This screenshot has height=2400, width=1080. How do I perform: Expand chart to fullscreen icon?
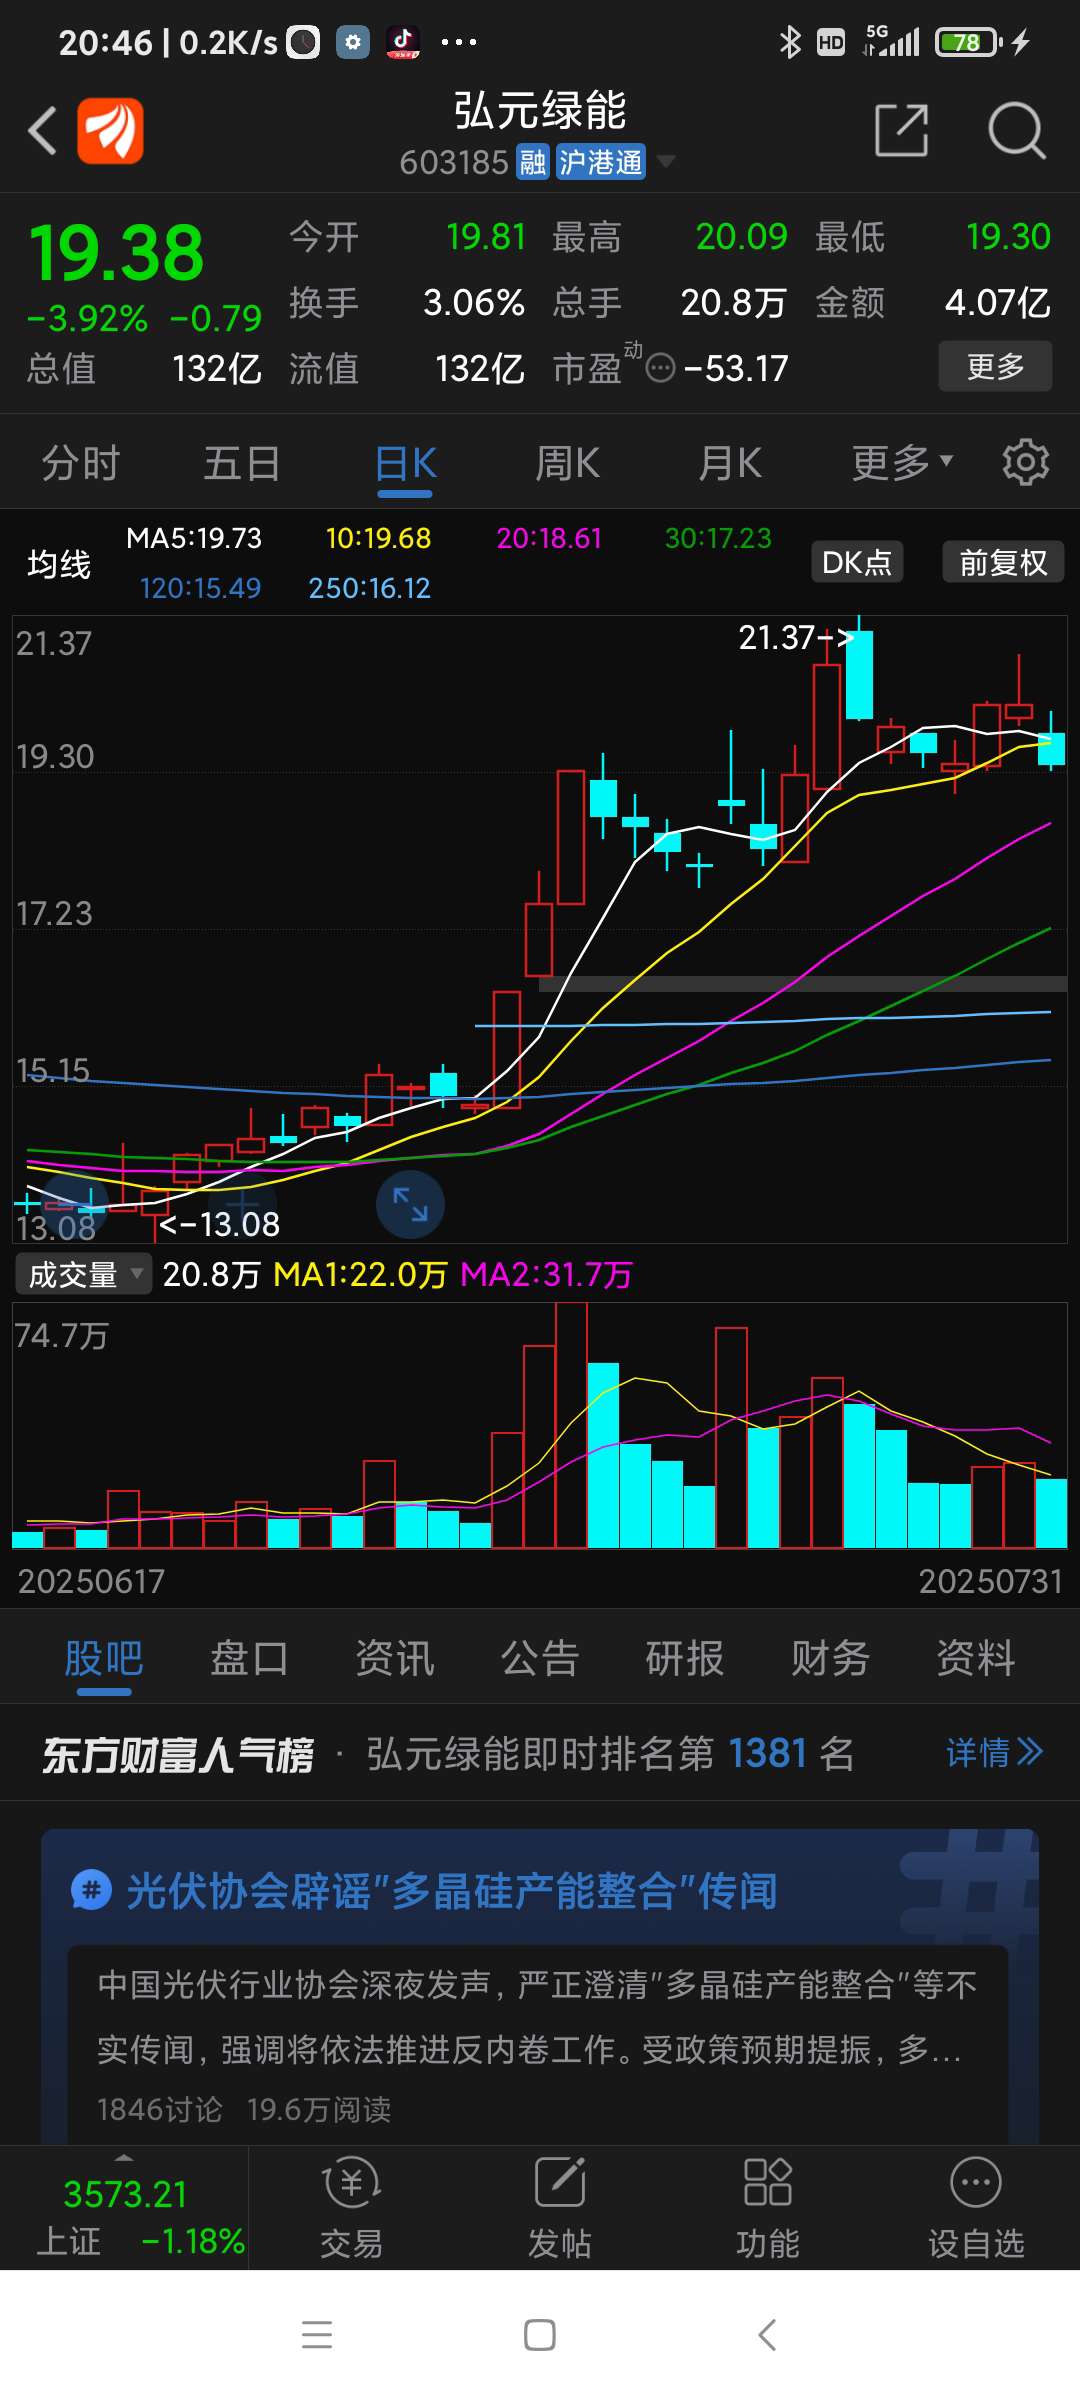click(410, 1204)
